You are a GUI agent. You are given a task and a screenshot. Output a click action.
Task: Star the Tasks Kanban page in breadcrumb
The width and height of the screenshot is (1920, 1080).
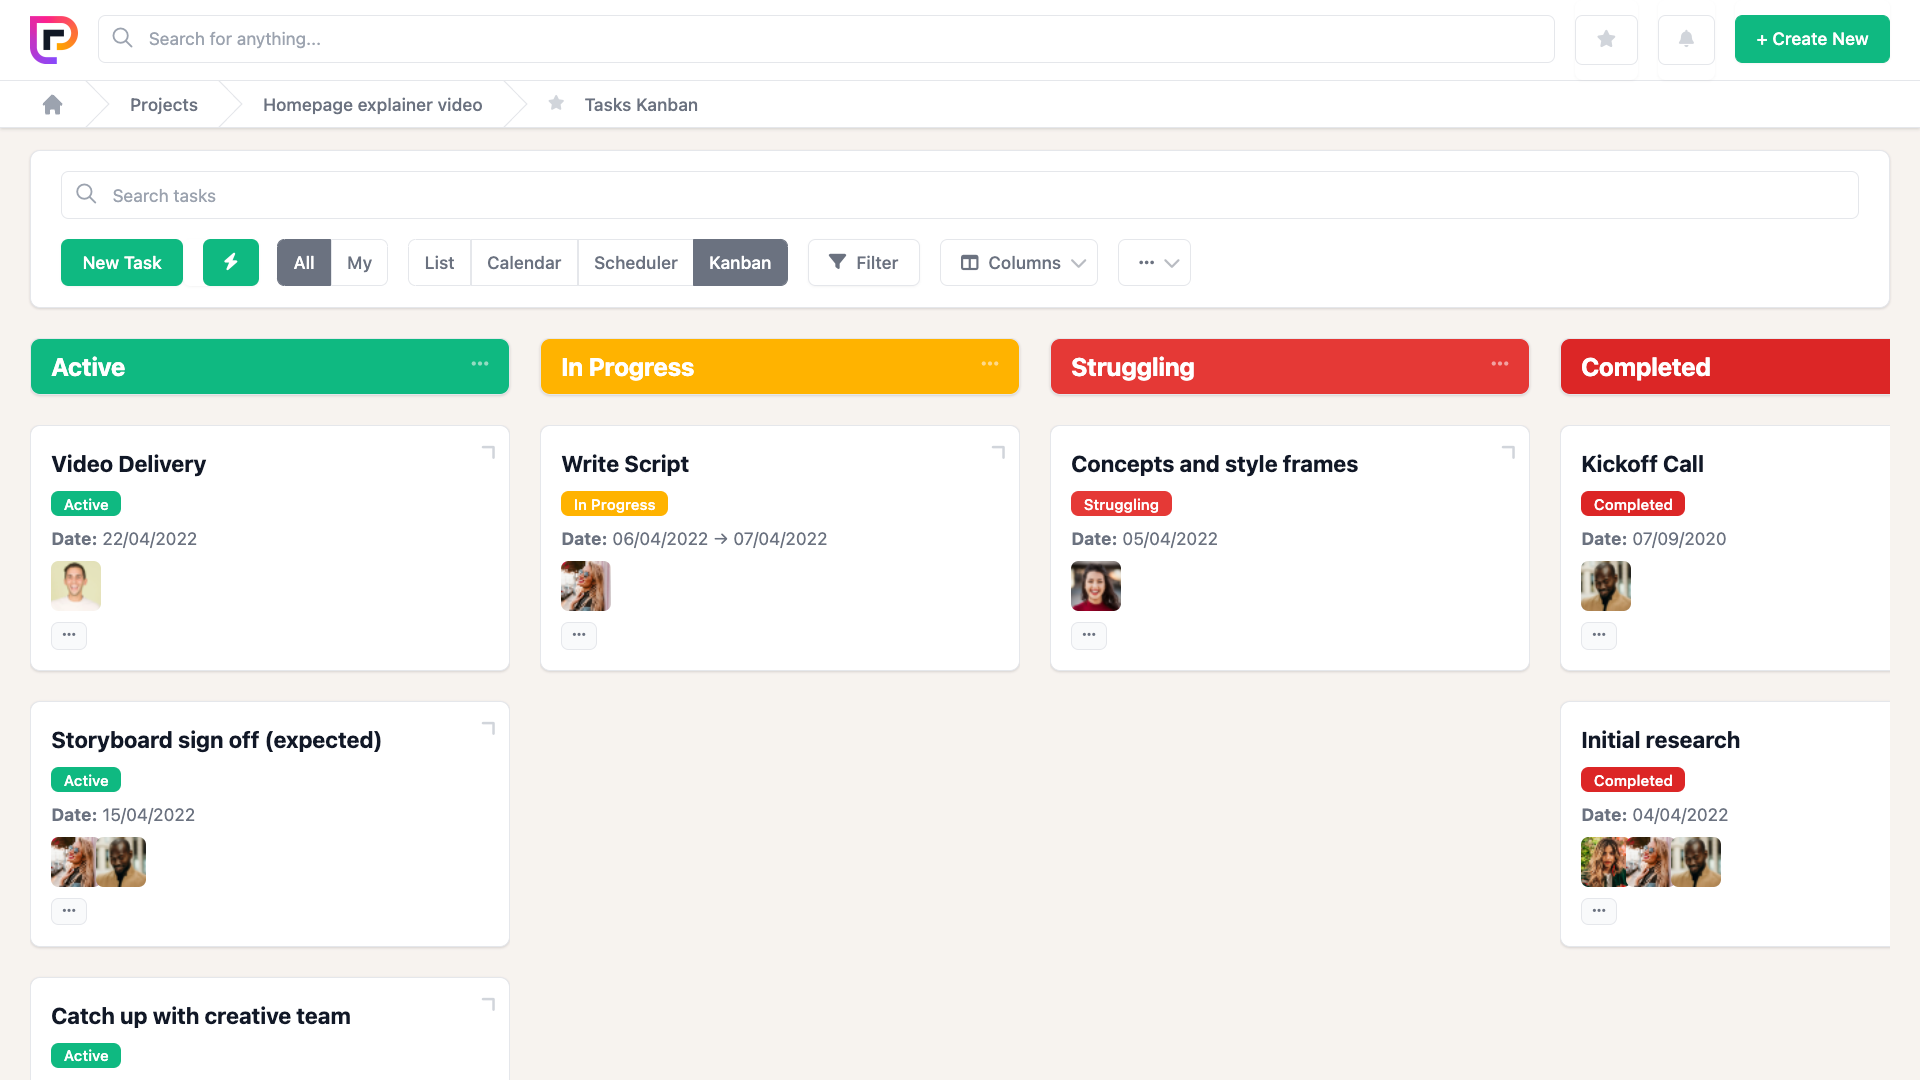coord(556,104)
